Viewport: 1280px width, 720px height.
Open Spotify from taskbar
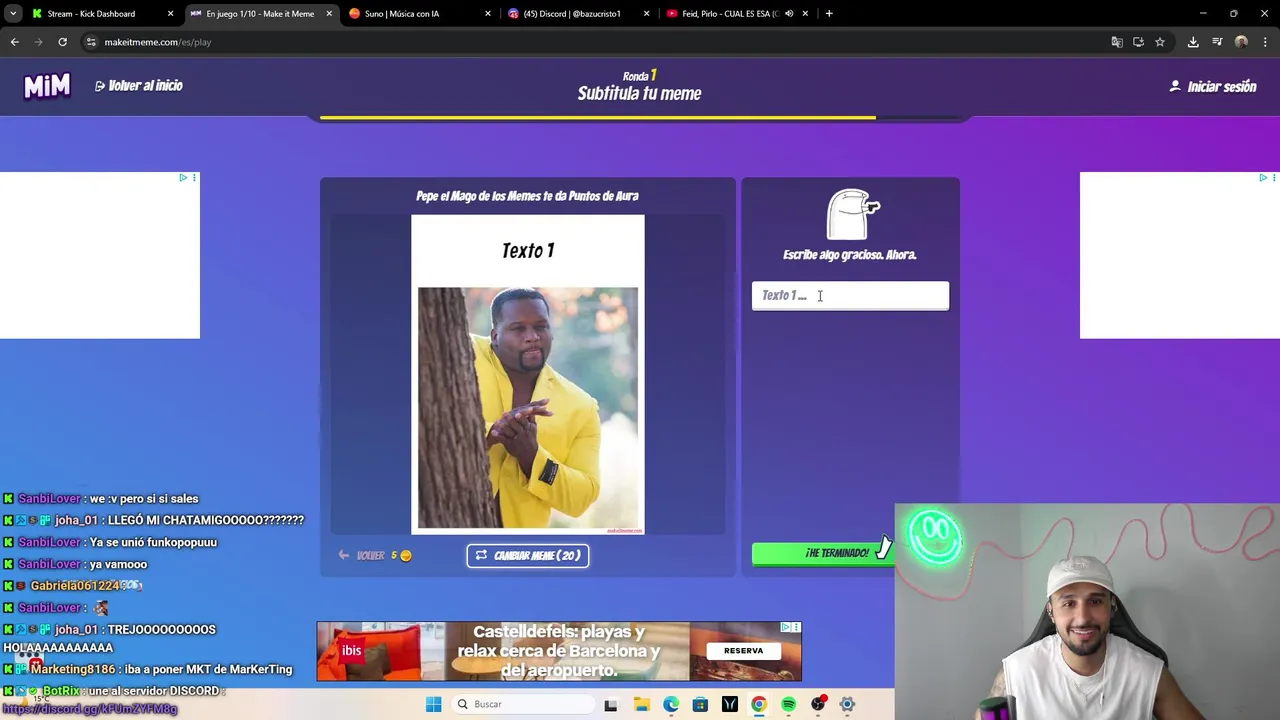pos(789,705)
